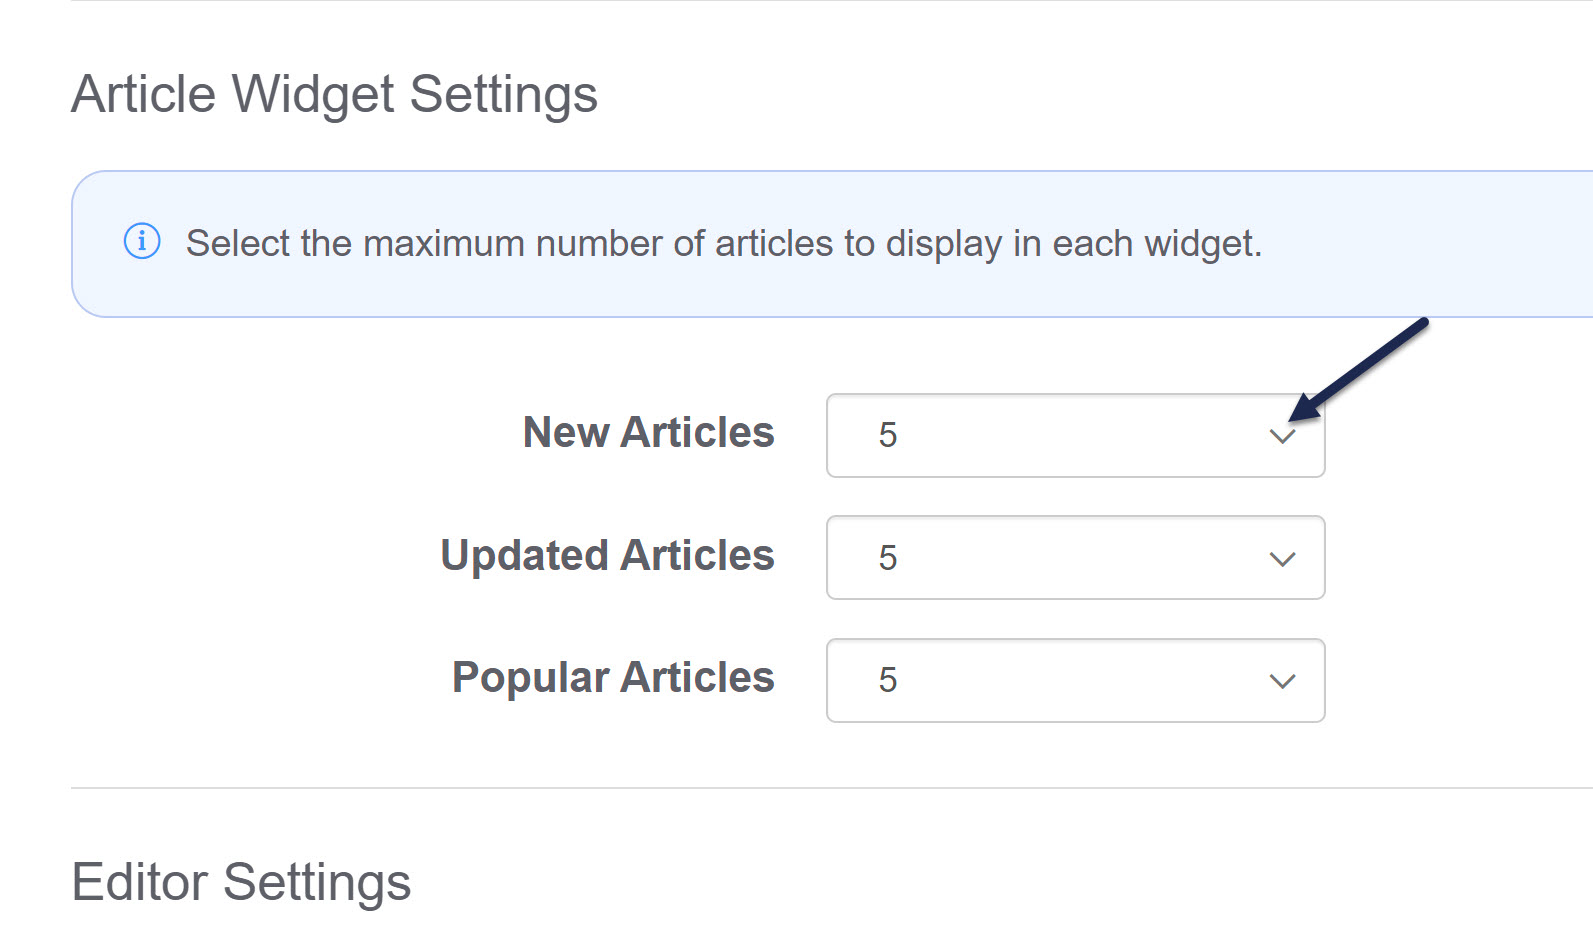Click the New Articles label
Screen dimensions: 1593x943
pos(648,433)
